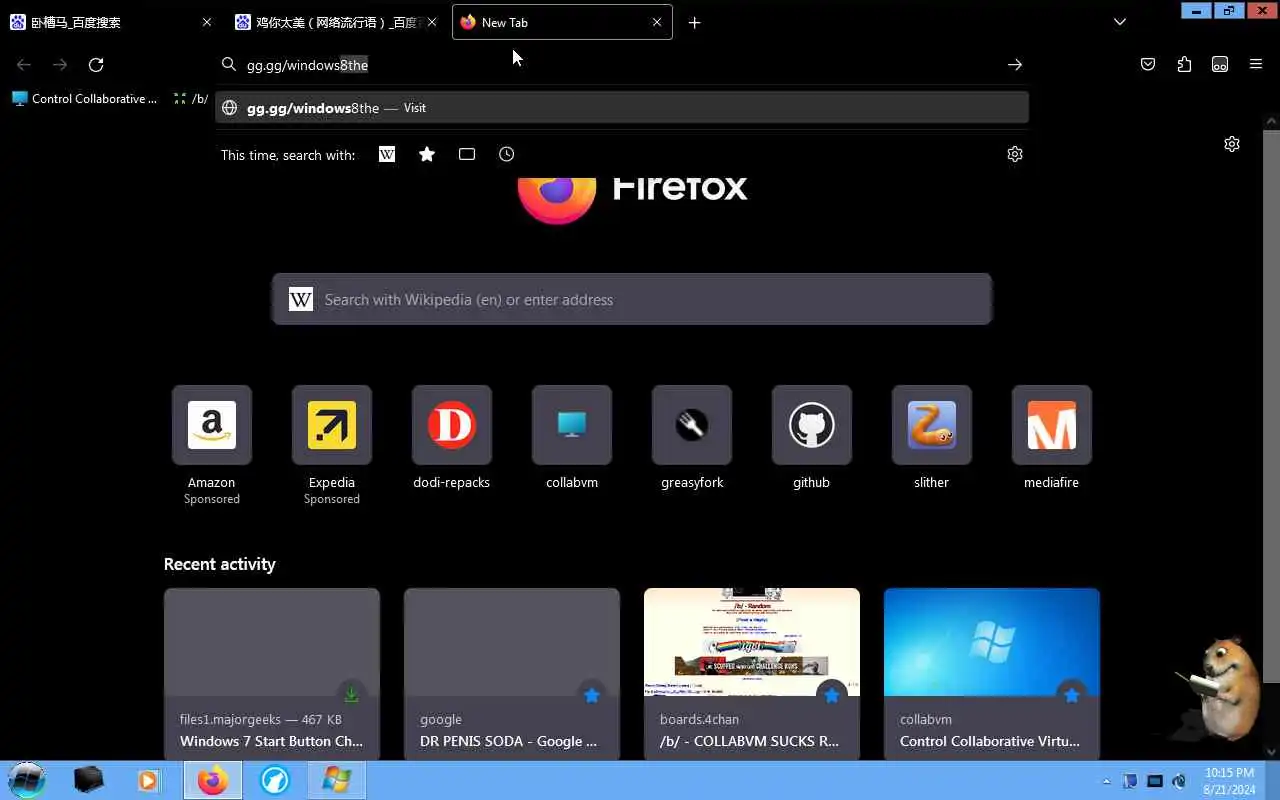This screenshot has width=1280, height=800.
Task: Open a new tab with plus button
Action: (x=695, y=22)
